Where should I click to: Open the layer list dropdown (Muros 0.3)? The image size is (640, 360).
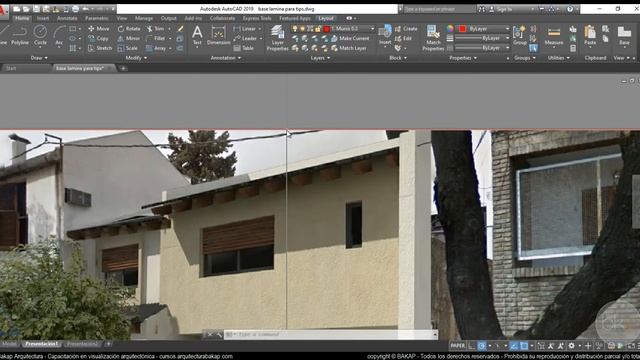coord(372,29)
